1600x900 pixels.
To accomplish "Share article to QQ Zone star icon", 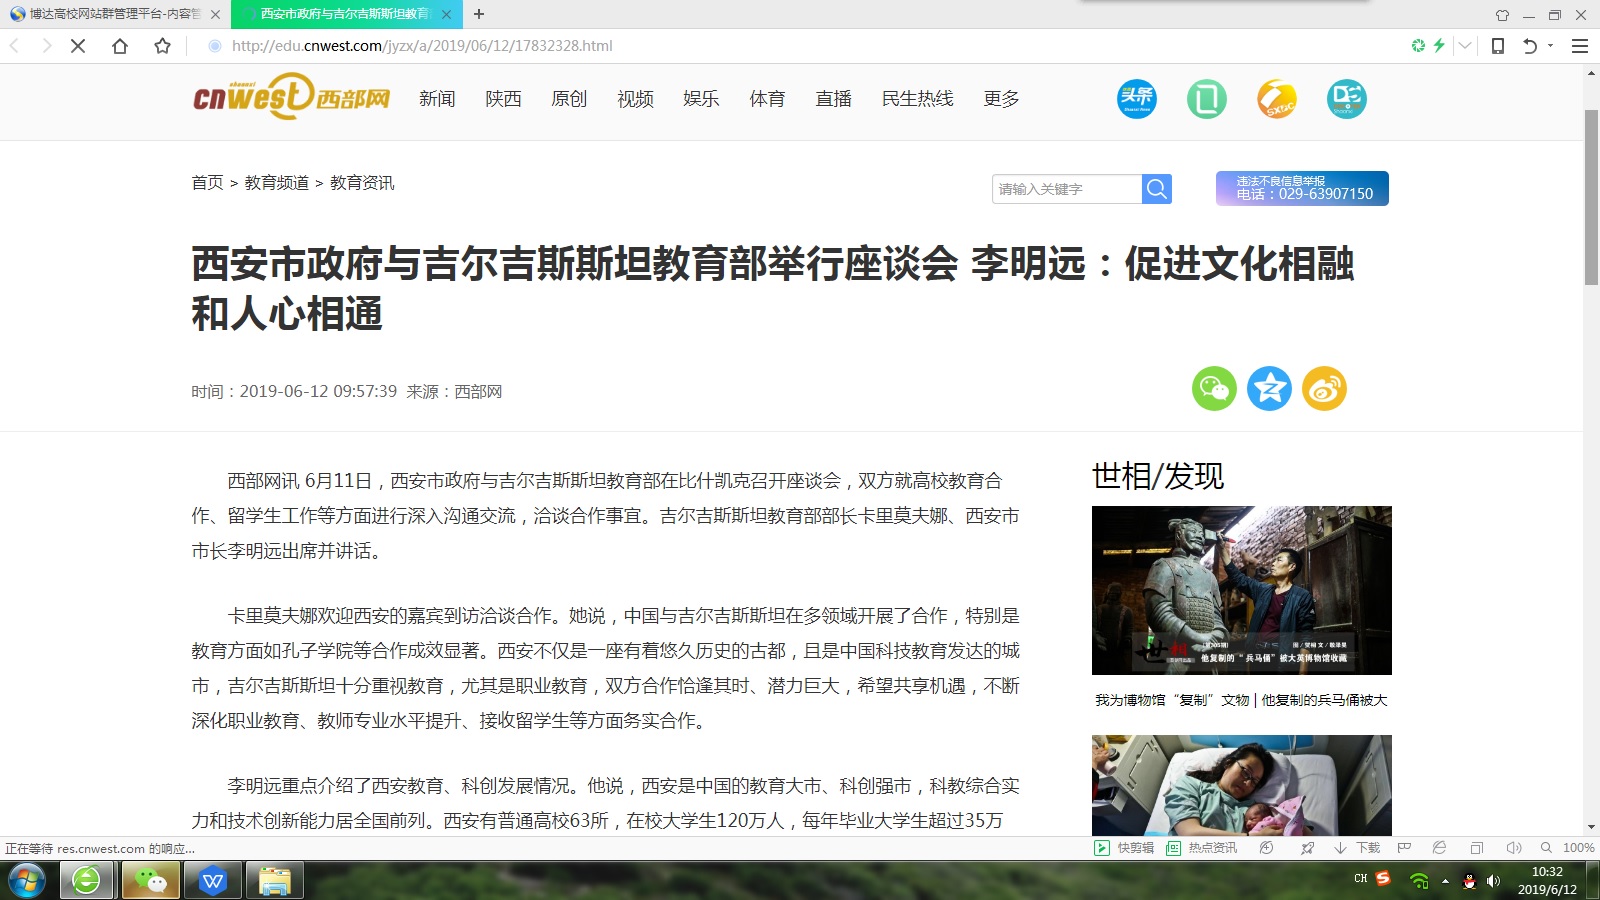I will point(1269,389).
